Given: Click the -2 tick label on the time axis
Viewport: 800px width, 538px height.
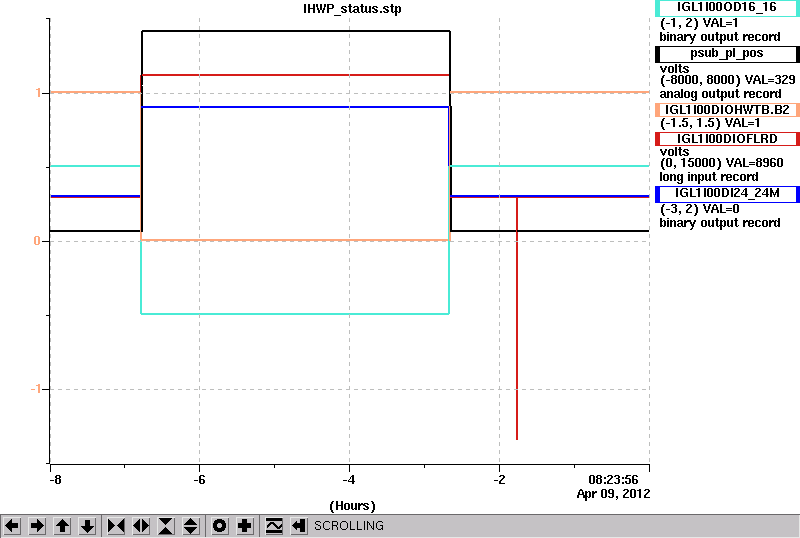Looking at the screenshot, I should (499, 480).
